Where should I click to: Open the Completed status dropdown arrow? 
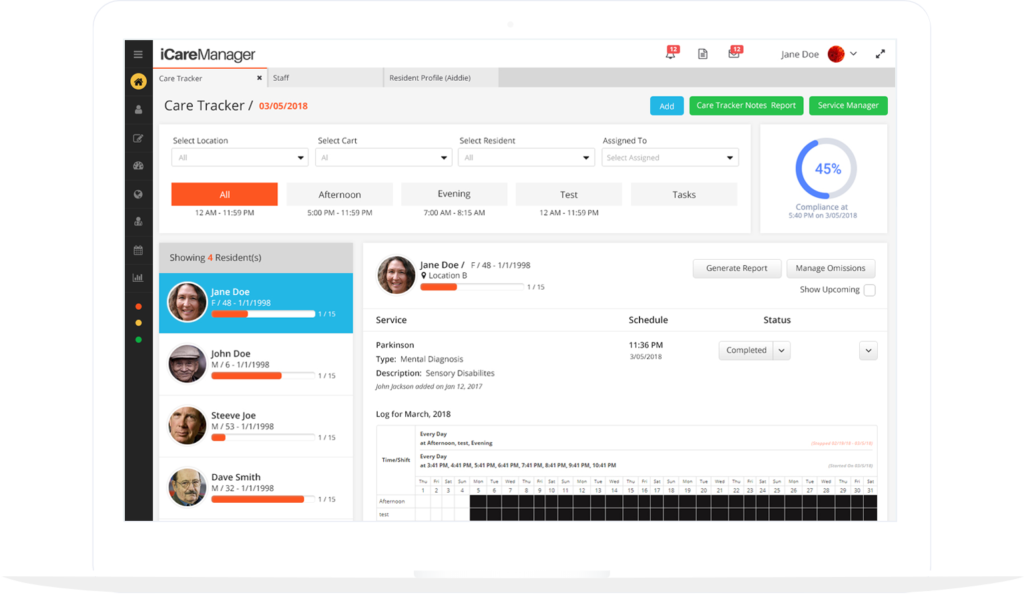pyautogui.click(x=782, y=350)
